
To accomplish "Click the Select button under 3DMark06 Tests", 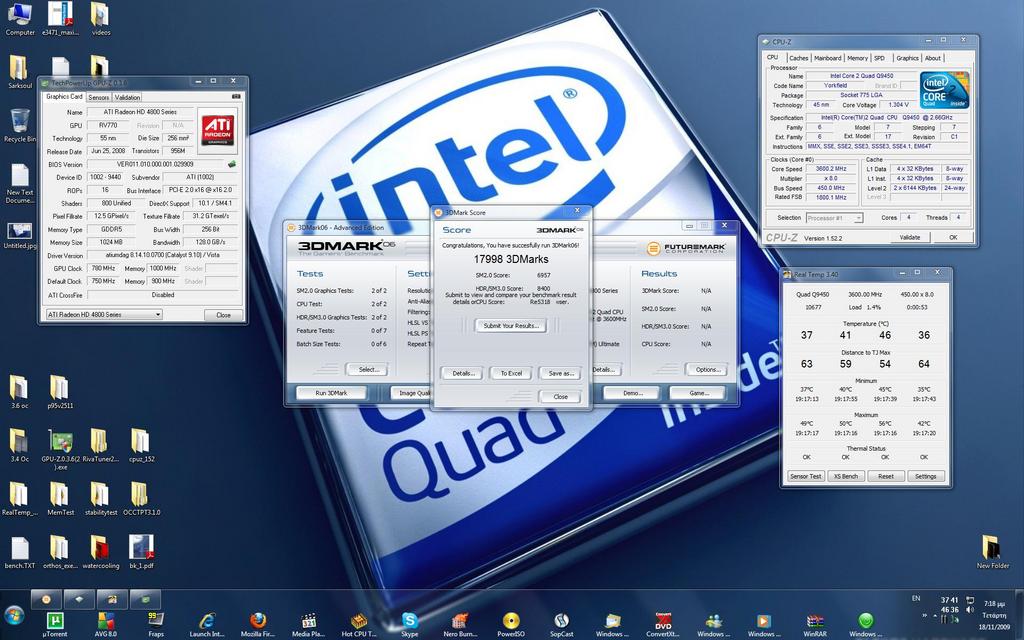I will click(368, 370).
